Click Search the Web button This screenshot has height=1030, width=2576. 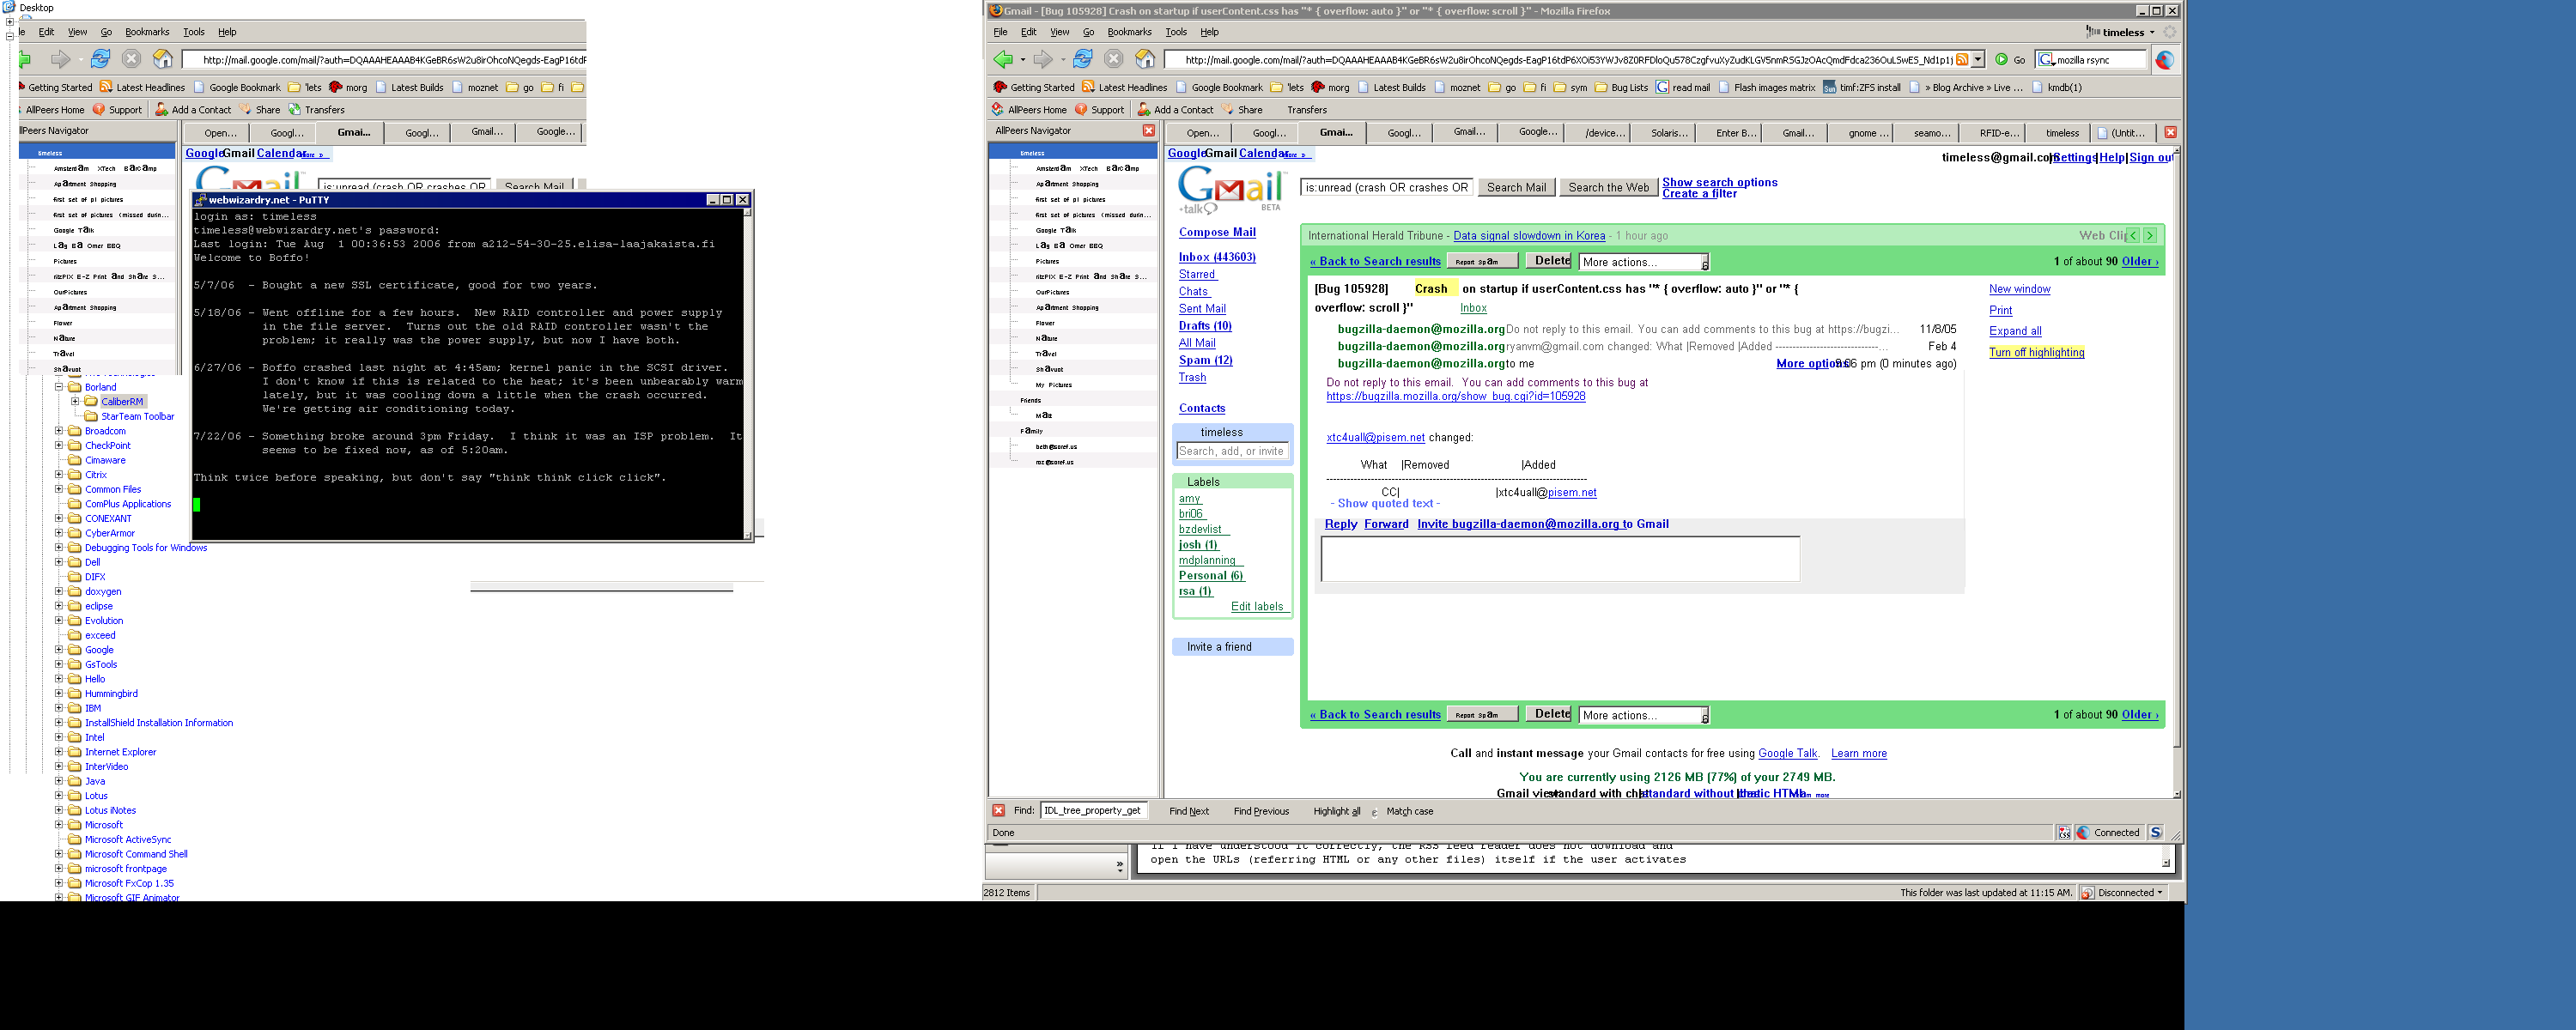(x=1608, y=187)
